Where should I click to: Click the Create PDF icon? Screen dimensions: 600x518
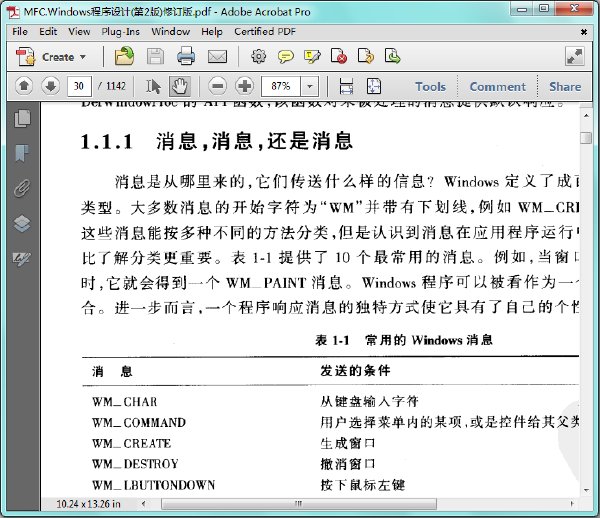tap(25, 57)
